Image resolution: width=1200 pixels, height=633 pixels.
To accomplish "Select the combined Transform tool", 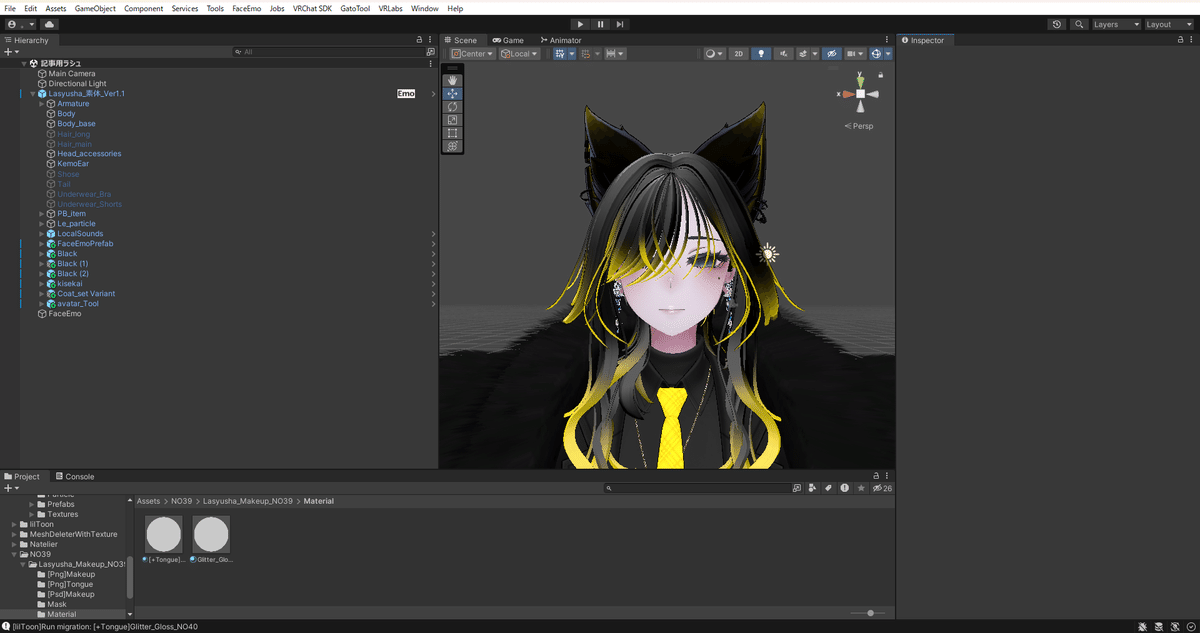I will pyautogui.click(x=453, y=145).
